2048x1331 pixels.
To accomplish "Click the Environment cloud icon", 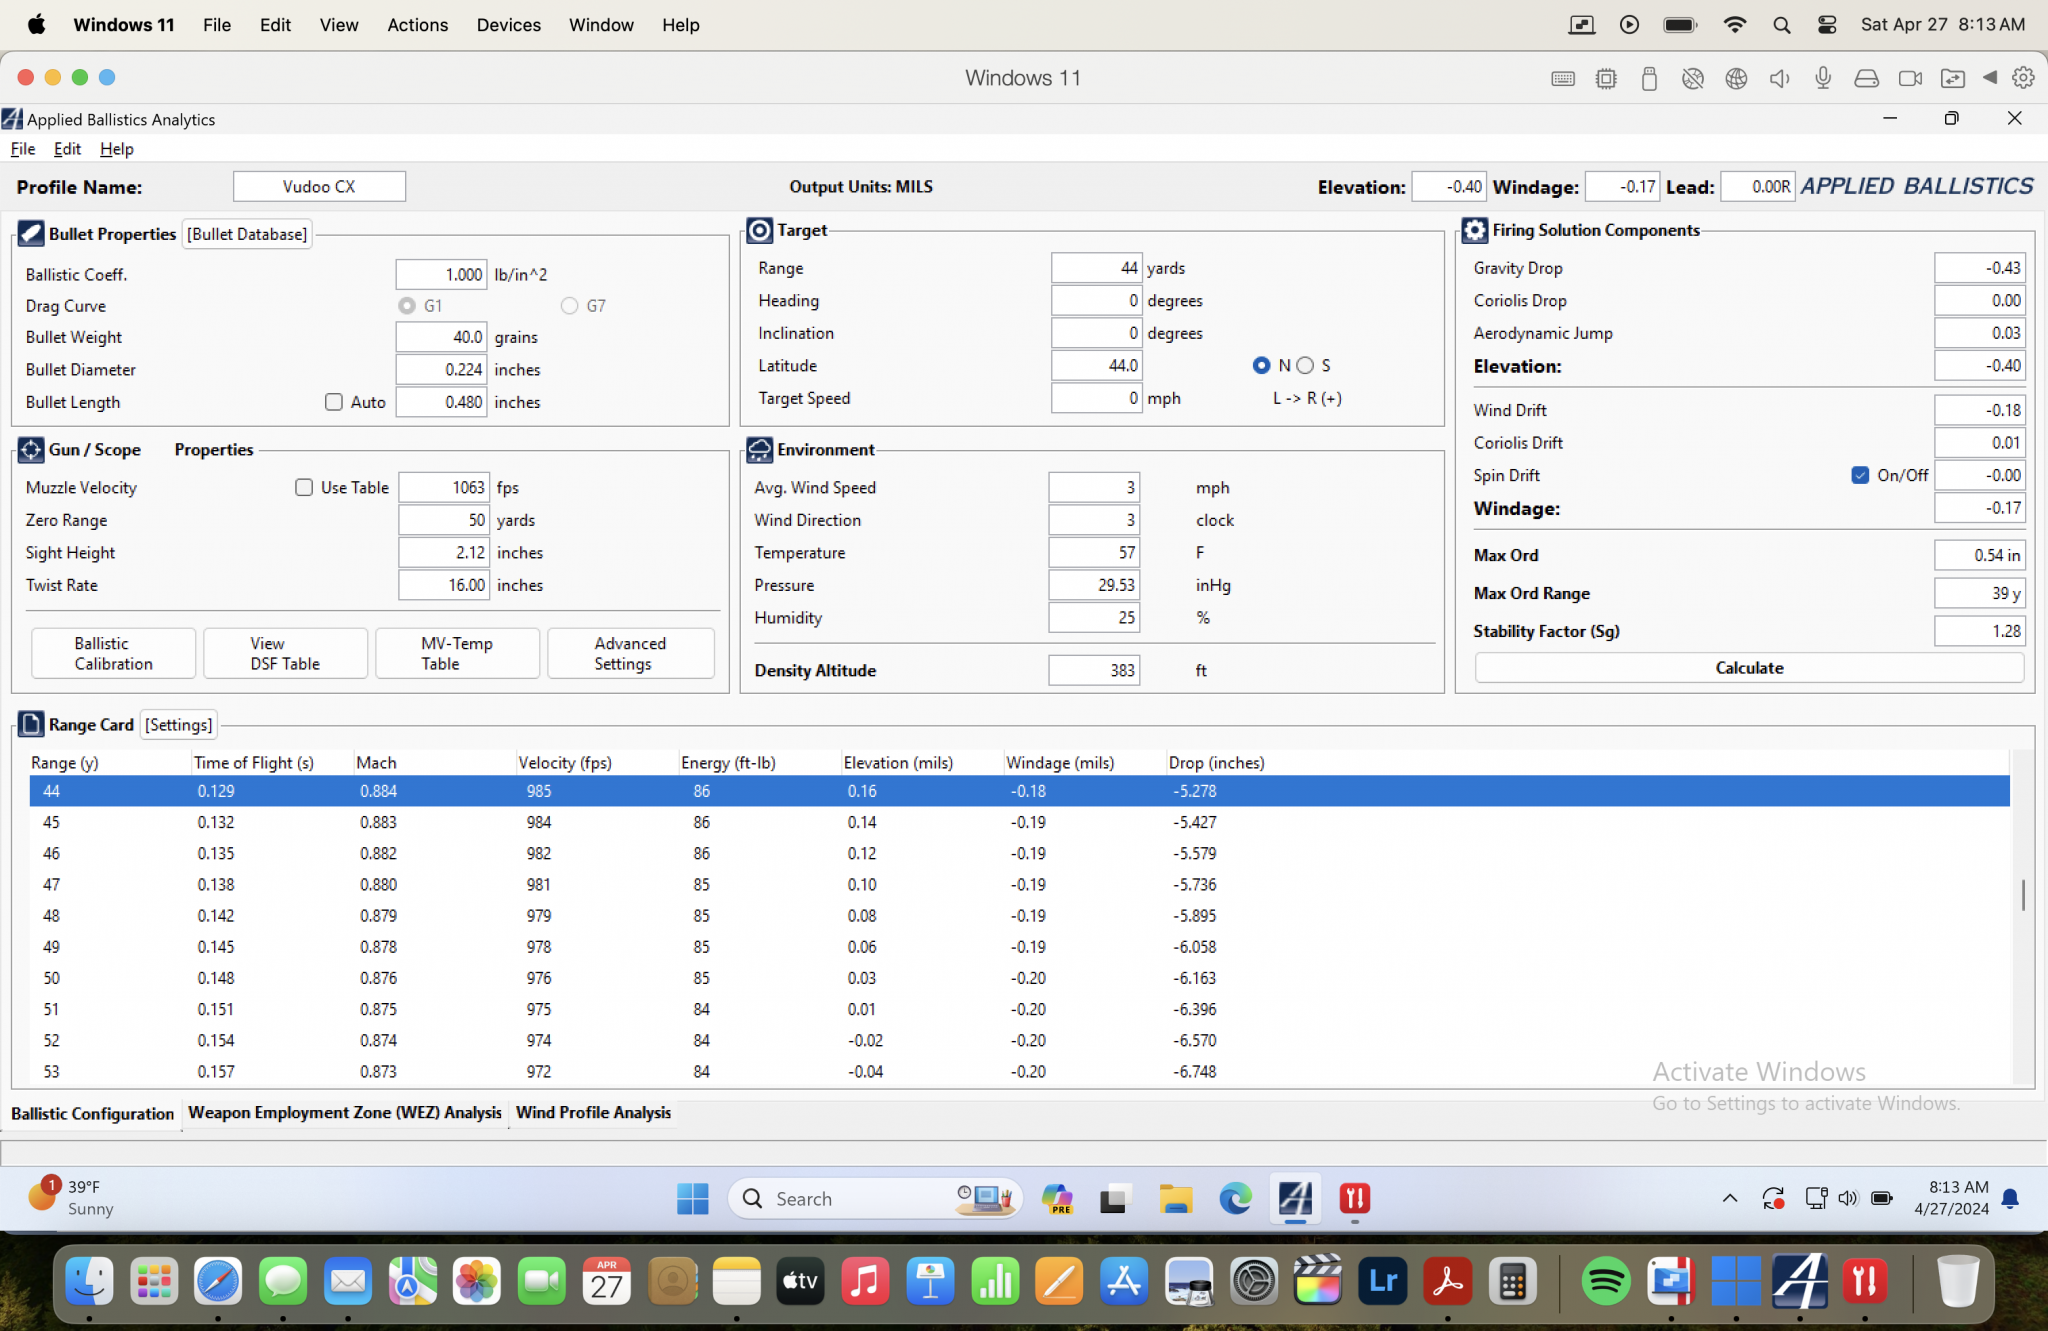I will click(x=760, y=449).
